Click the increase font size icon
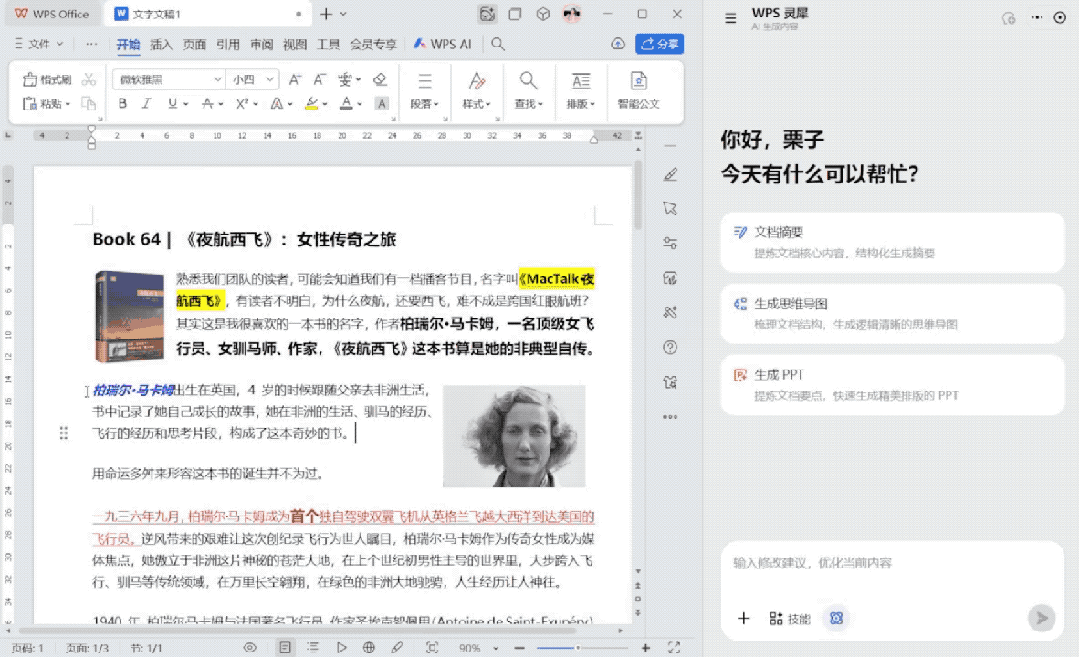The image size is (1079, 657). (x=295, y=80)
